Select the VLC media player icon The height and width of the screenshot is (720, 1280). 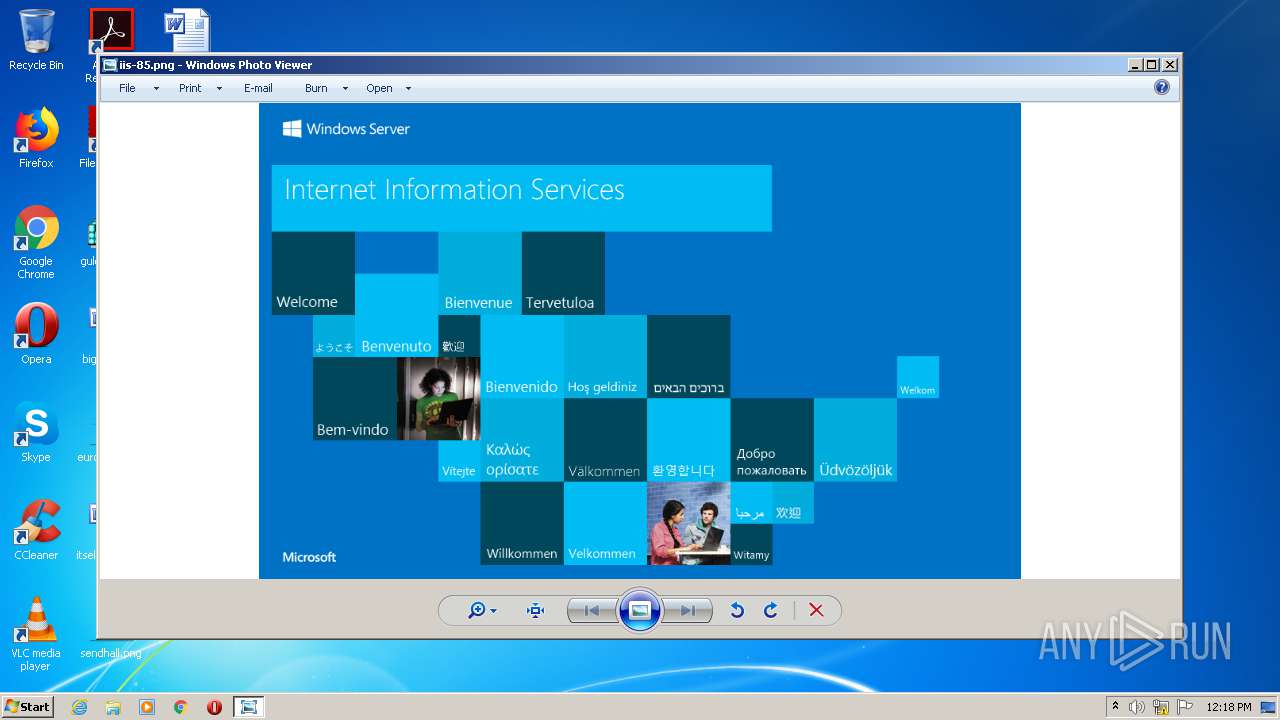[x=36, y=634]
